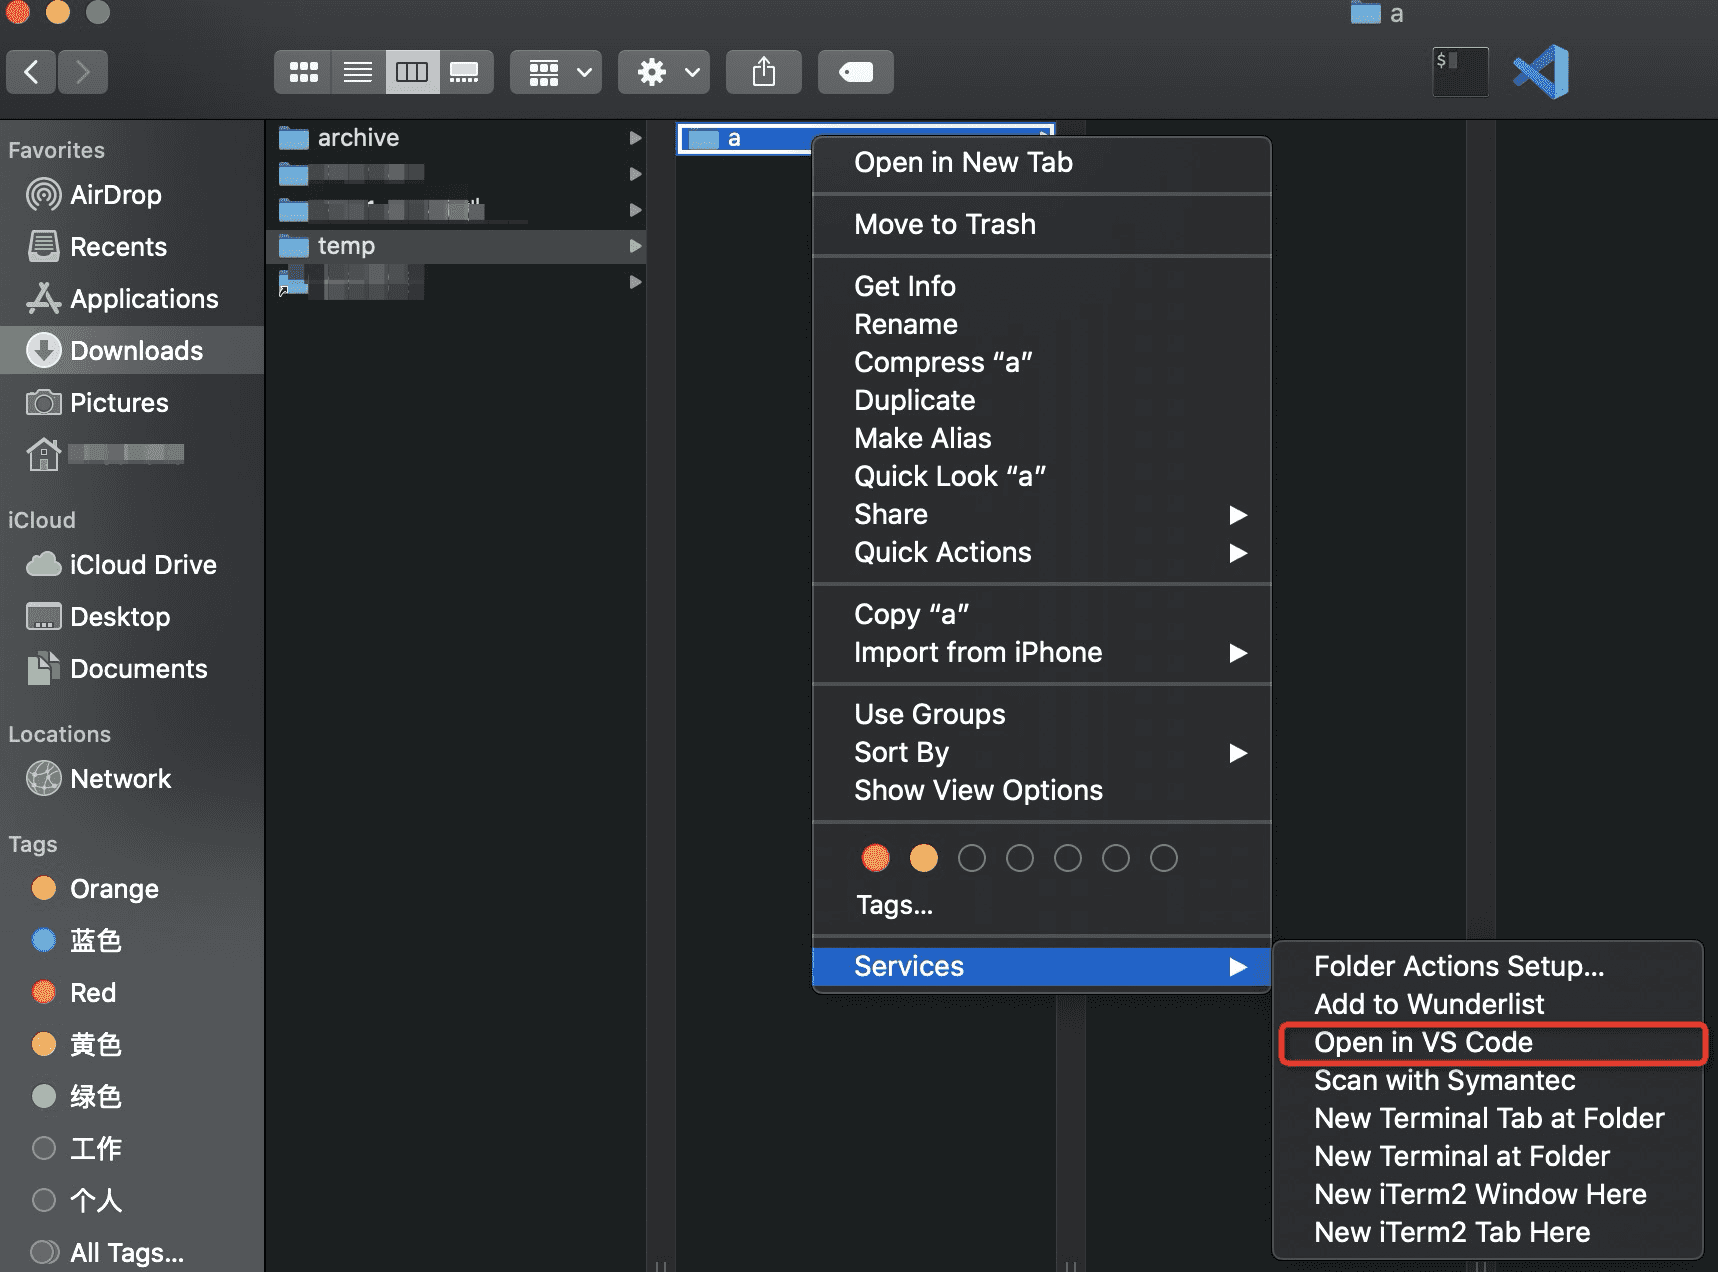
Task: Click the Share toolbar button
Action: pos(764,72)
